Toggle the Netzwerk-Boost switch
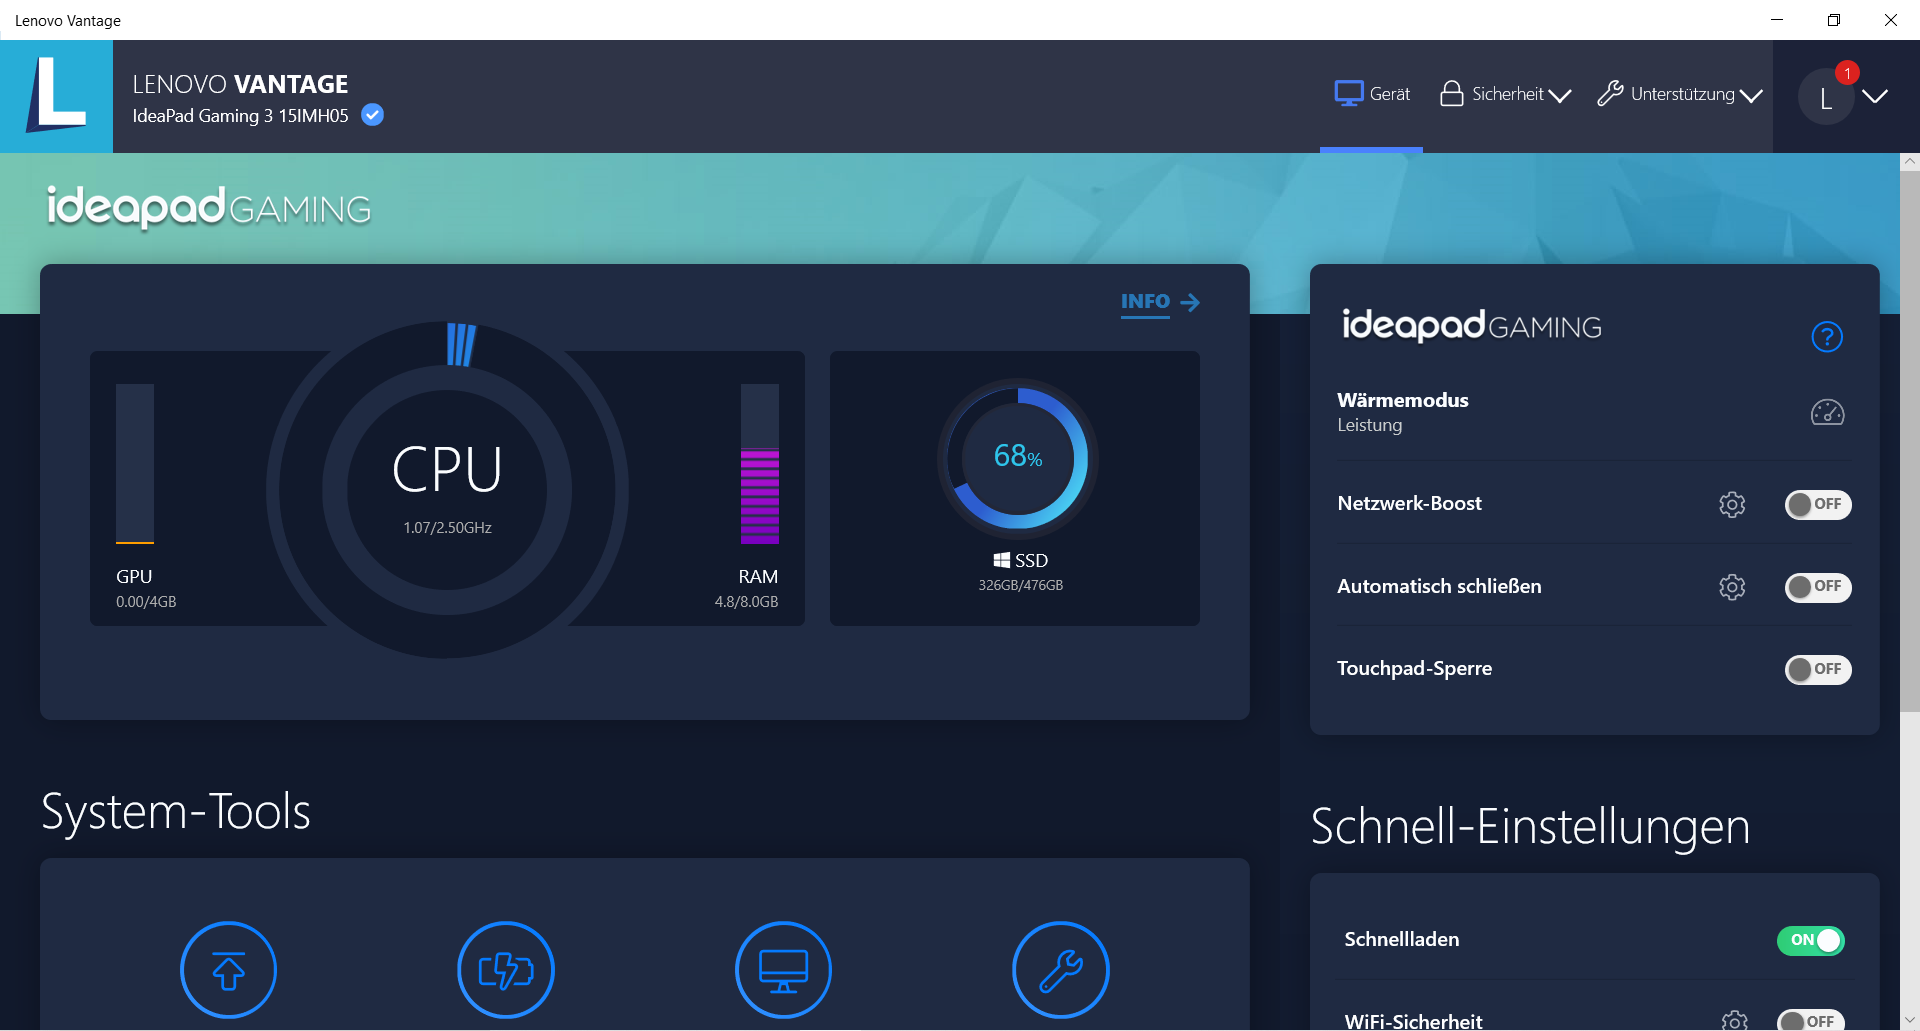Viewport: 1920px width, 1031px height. 1818,504
